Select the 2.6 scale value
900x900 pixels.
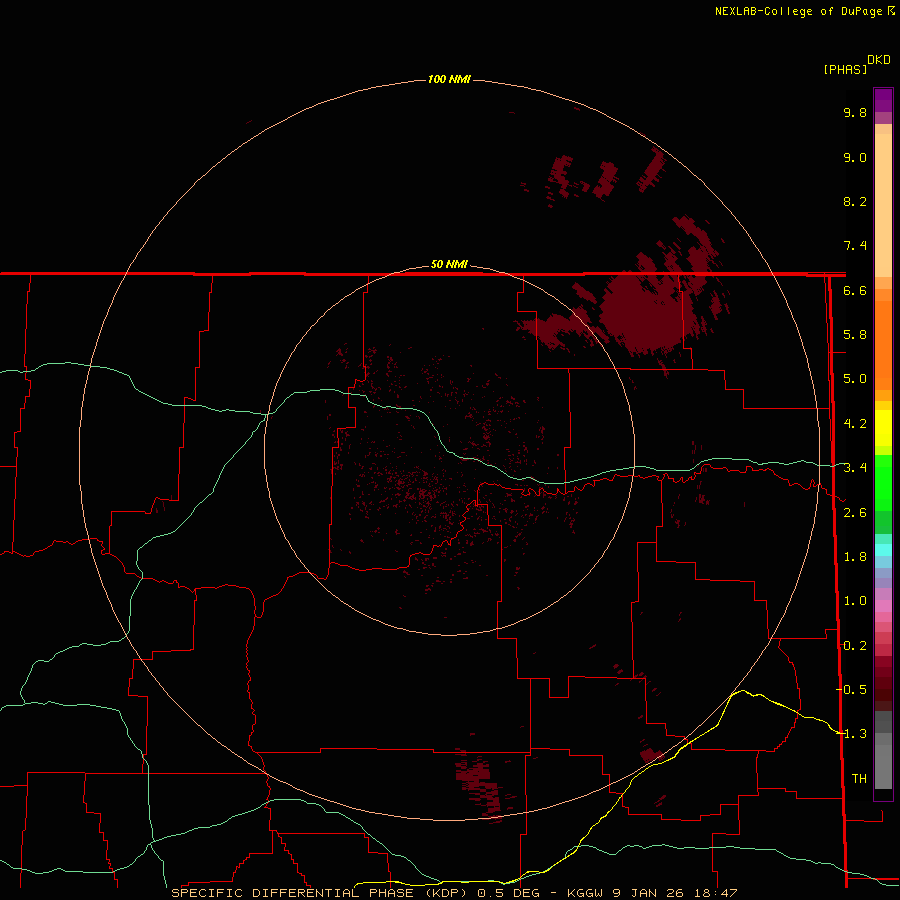pyautogui.click(x=855, y=513)
